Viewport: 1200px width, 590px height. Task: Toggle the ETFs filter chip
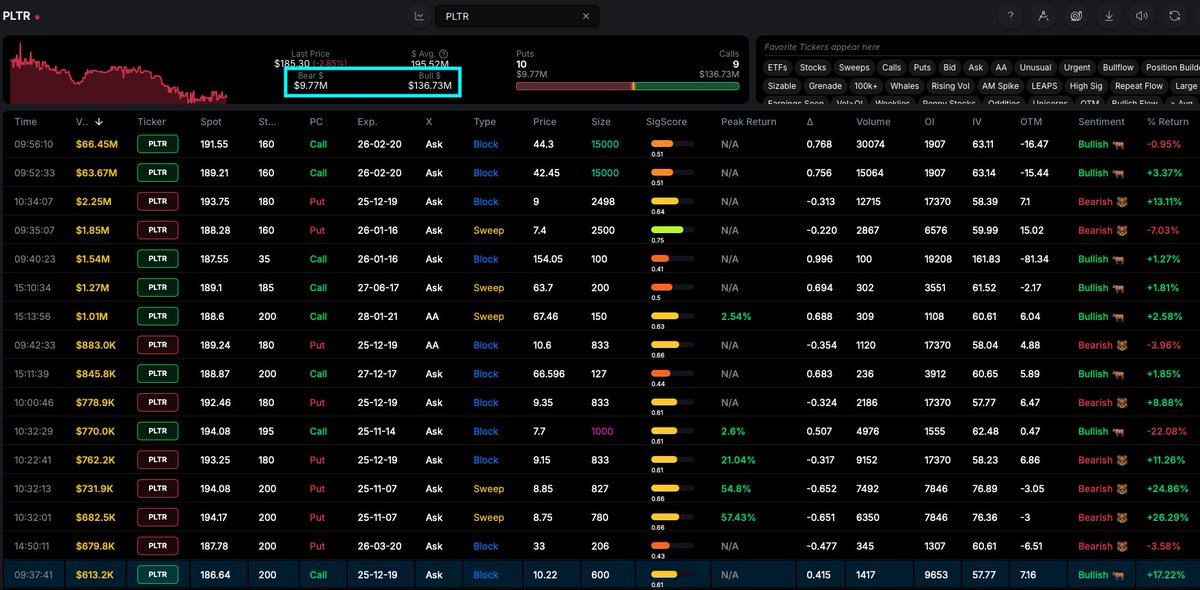[x=777, y=67]
